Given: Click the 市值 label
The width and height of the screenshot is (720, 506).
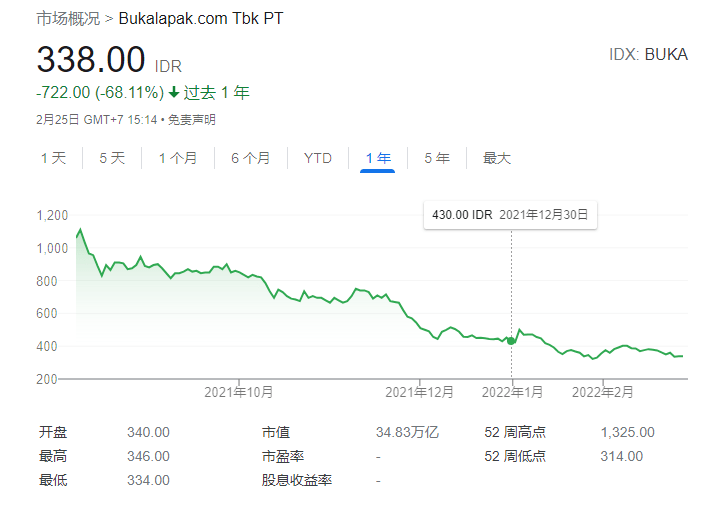Looking at the screenshot, I should point(276,432).
